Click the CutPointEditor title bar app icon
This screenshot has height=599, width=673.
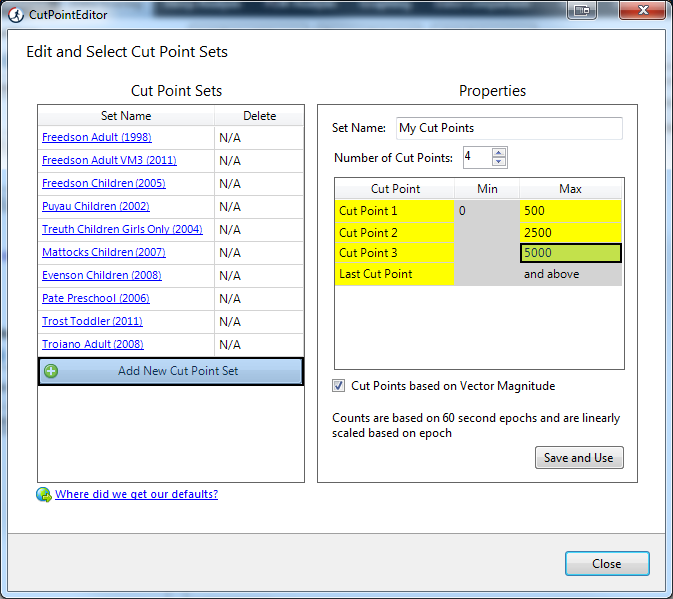click(16, 15)
